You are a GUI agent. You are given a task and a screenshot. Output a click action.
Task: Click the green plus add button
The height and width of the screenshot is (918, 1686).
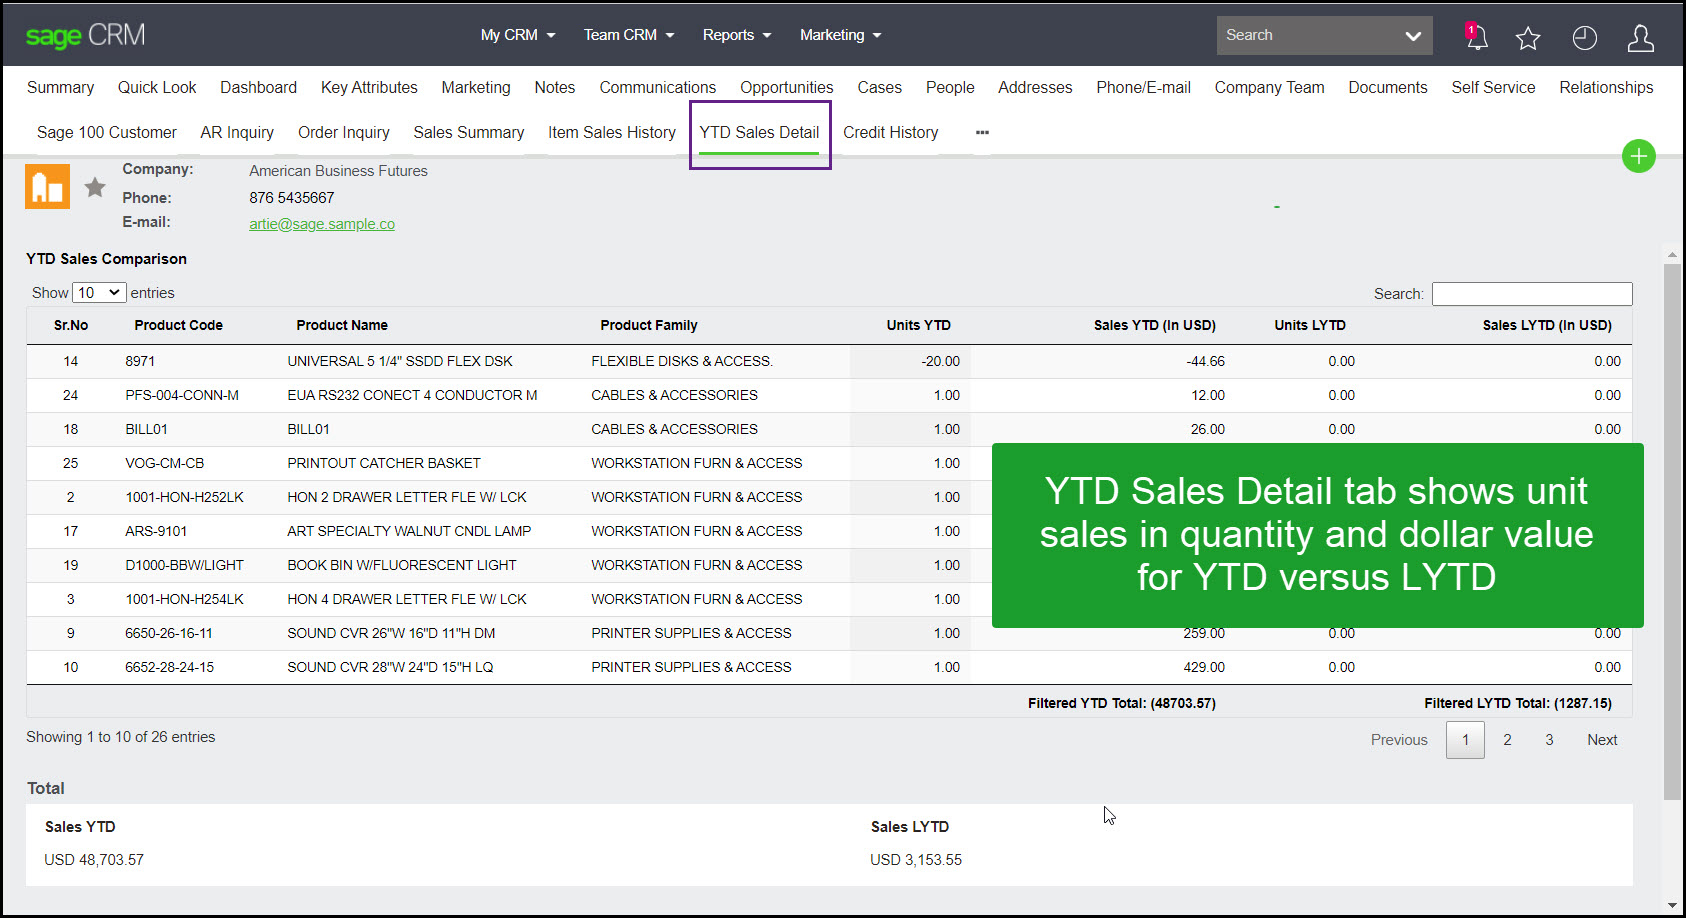[1638, 156]
